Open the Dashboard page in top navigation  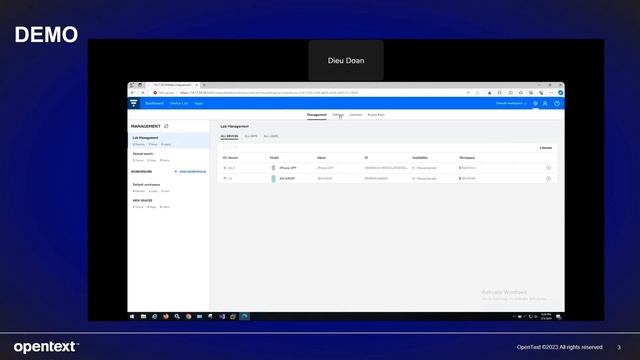coord(154,104)
